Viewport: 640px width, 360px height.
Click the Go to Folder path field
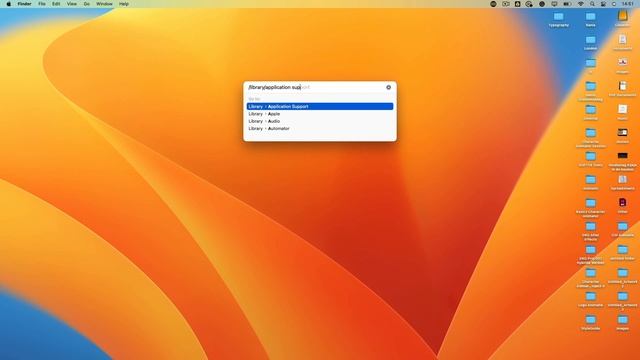tap(315, 87)
